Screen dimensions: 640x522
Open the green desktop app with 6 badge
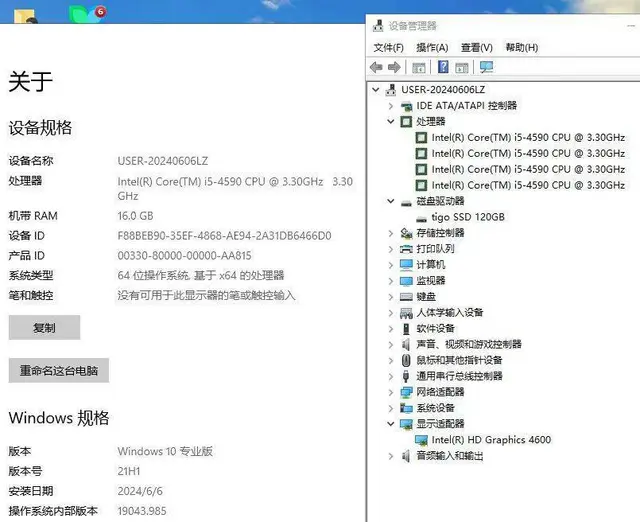[x=87, y=14]
